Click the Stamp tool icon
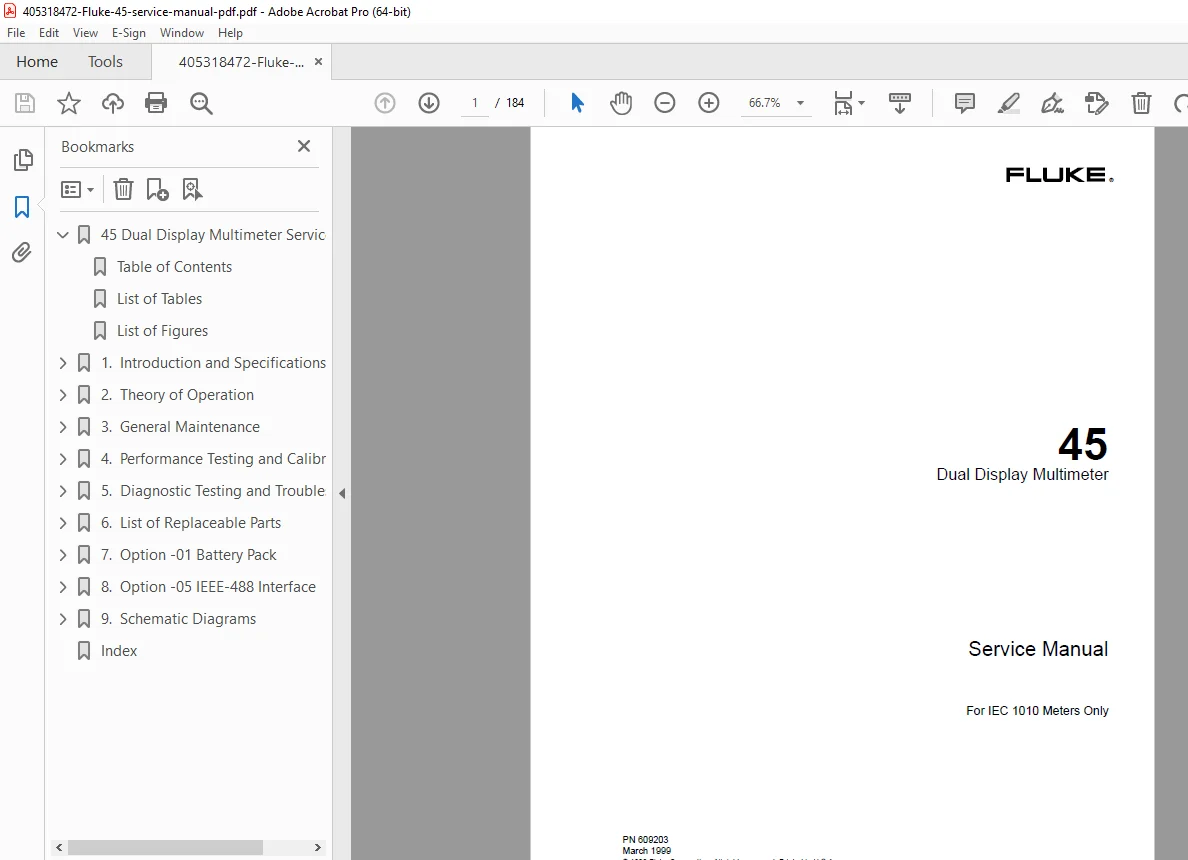The width and height of the screenshot is (1188, 860). (x=1096, y=103)
